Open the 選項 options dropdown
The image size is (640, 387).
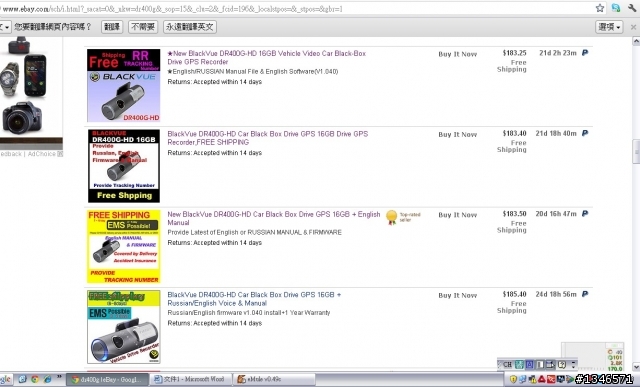(x=609, y=27)
